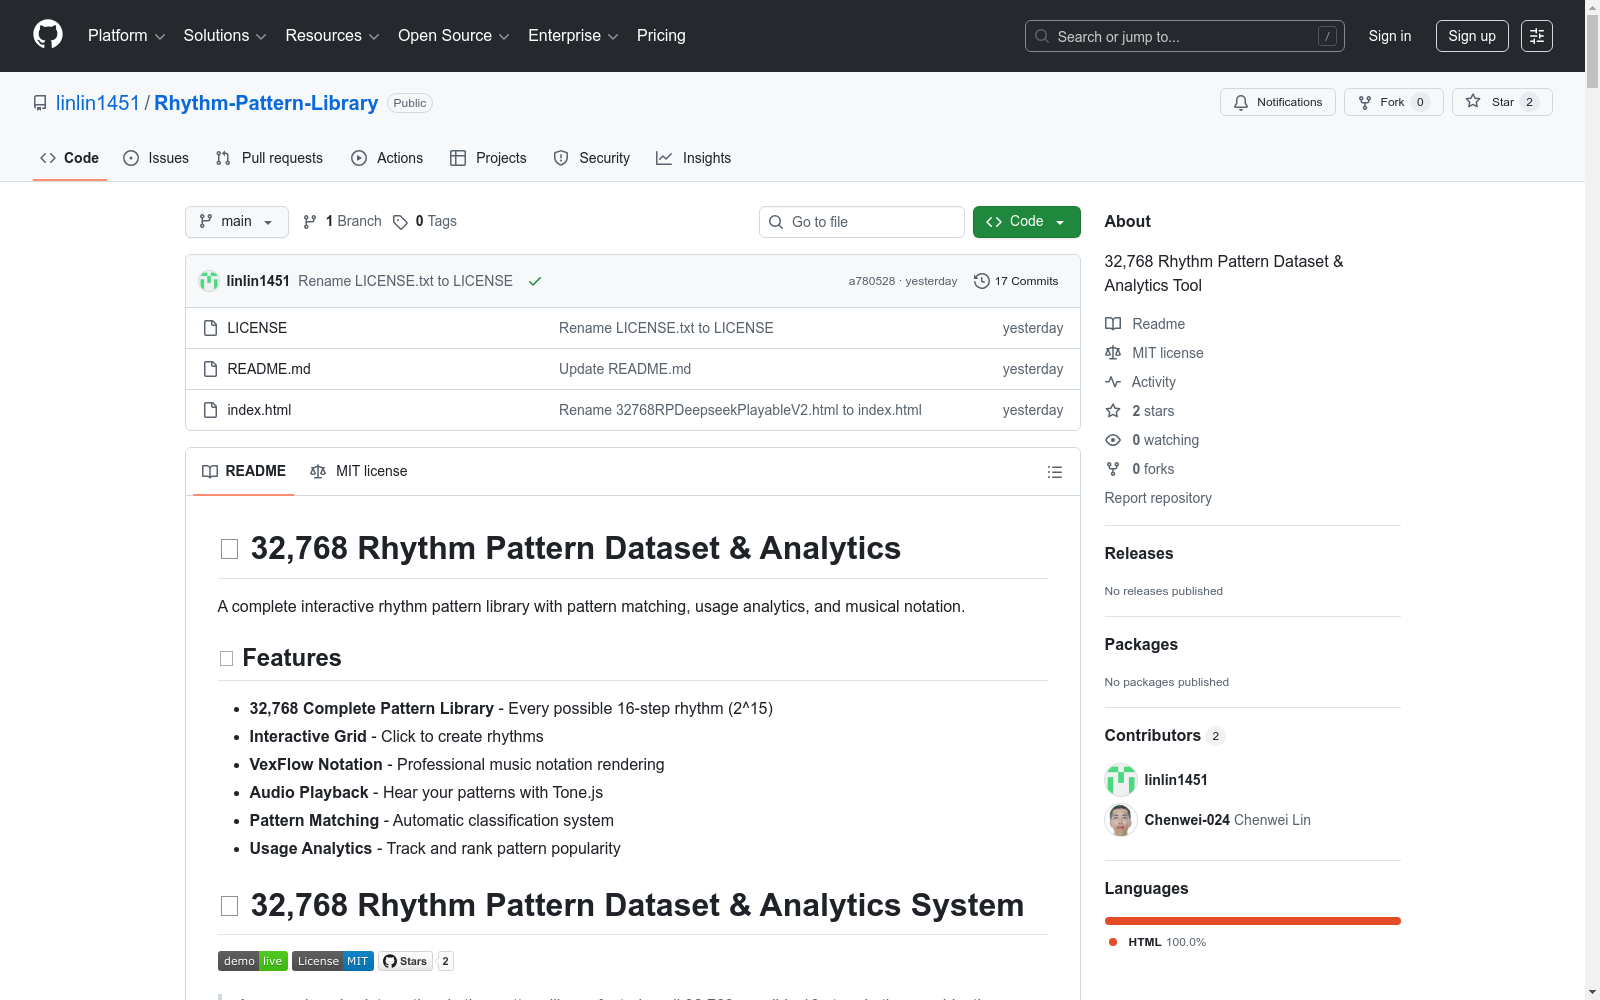Click Report repository link

click(x=1158, y=498)
